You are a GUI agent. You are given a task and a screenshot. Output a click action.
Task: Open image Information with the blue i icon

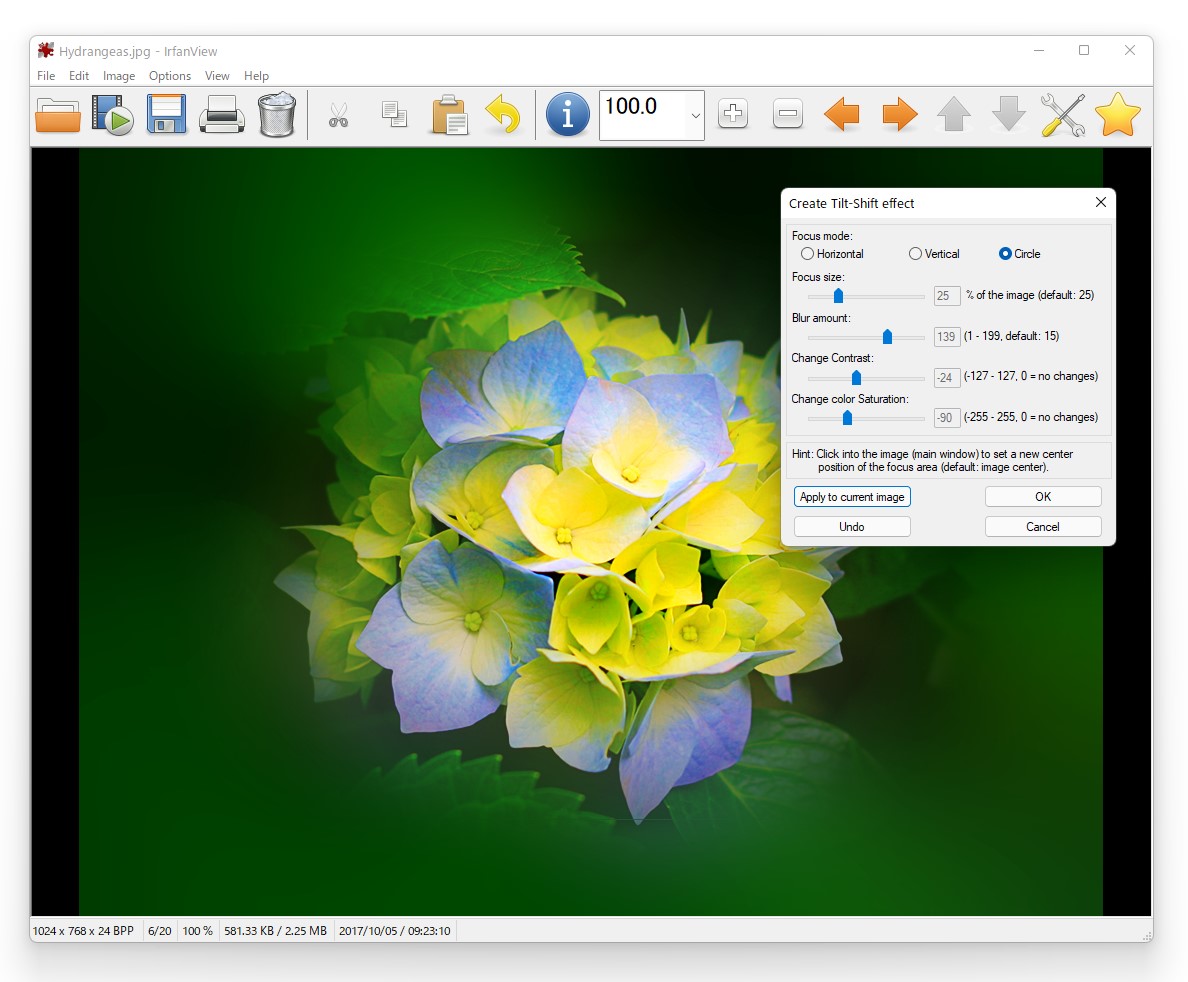click(567, 114)
